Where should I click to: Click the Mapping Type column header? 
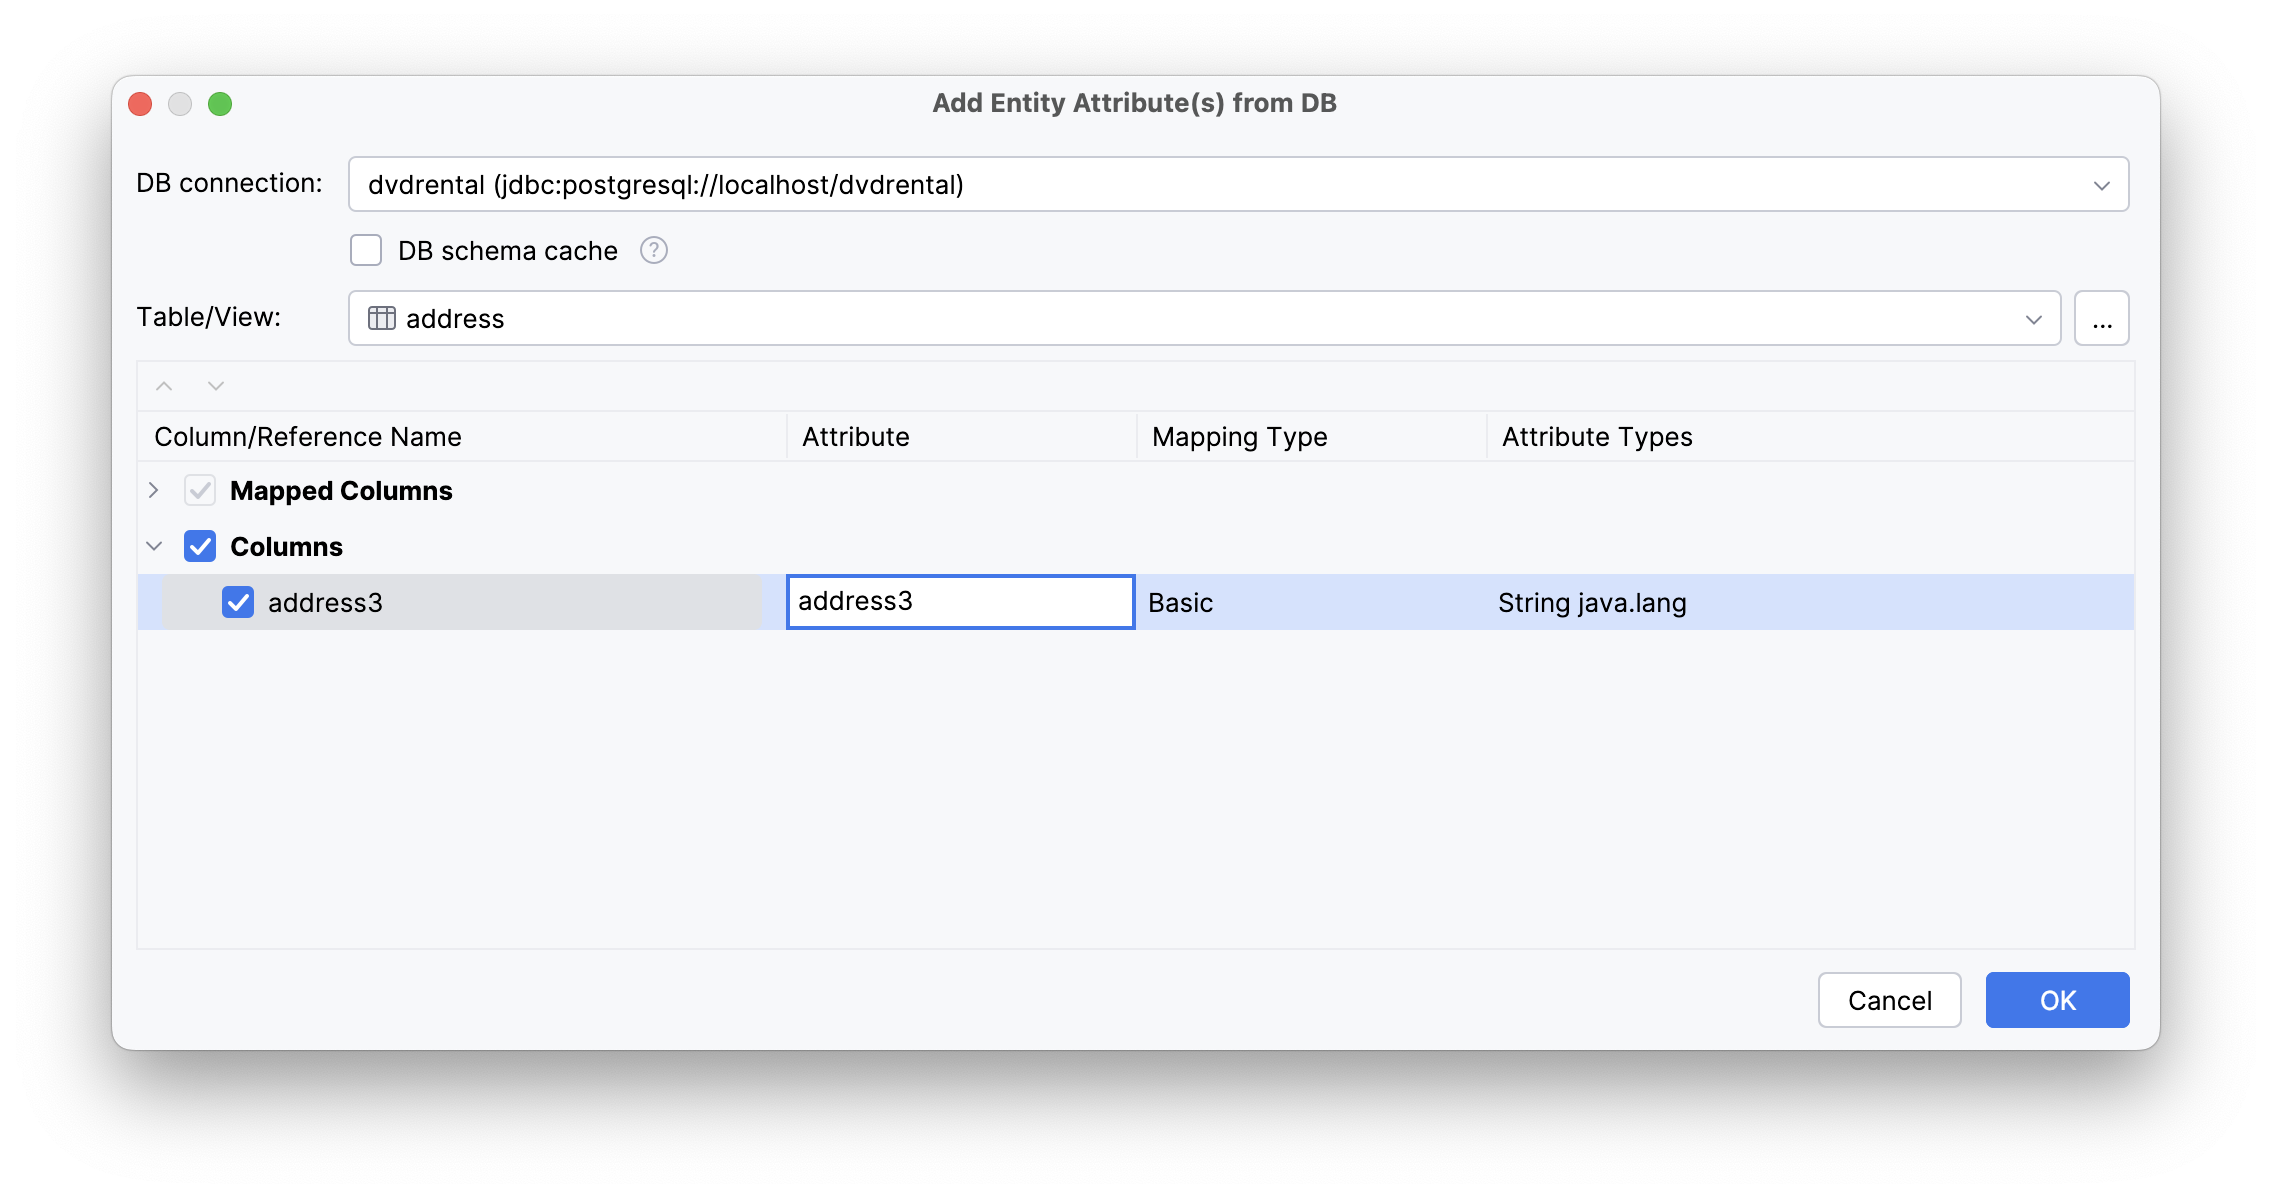click(x=1239, y=436)
